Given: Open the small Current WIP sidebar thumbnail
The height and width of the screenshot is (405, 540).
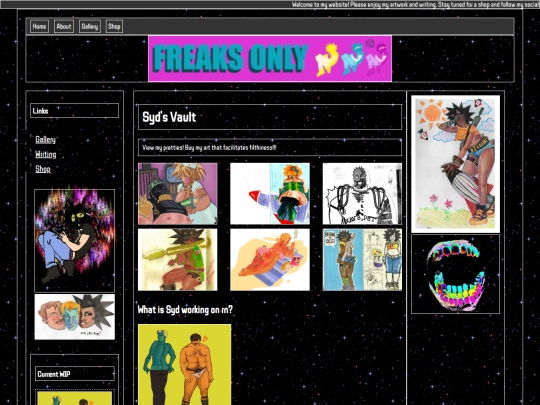Looking at the screenshot, I should point(75,398).
